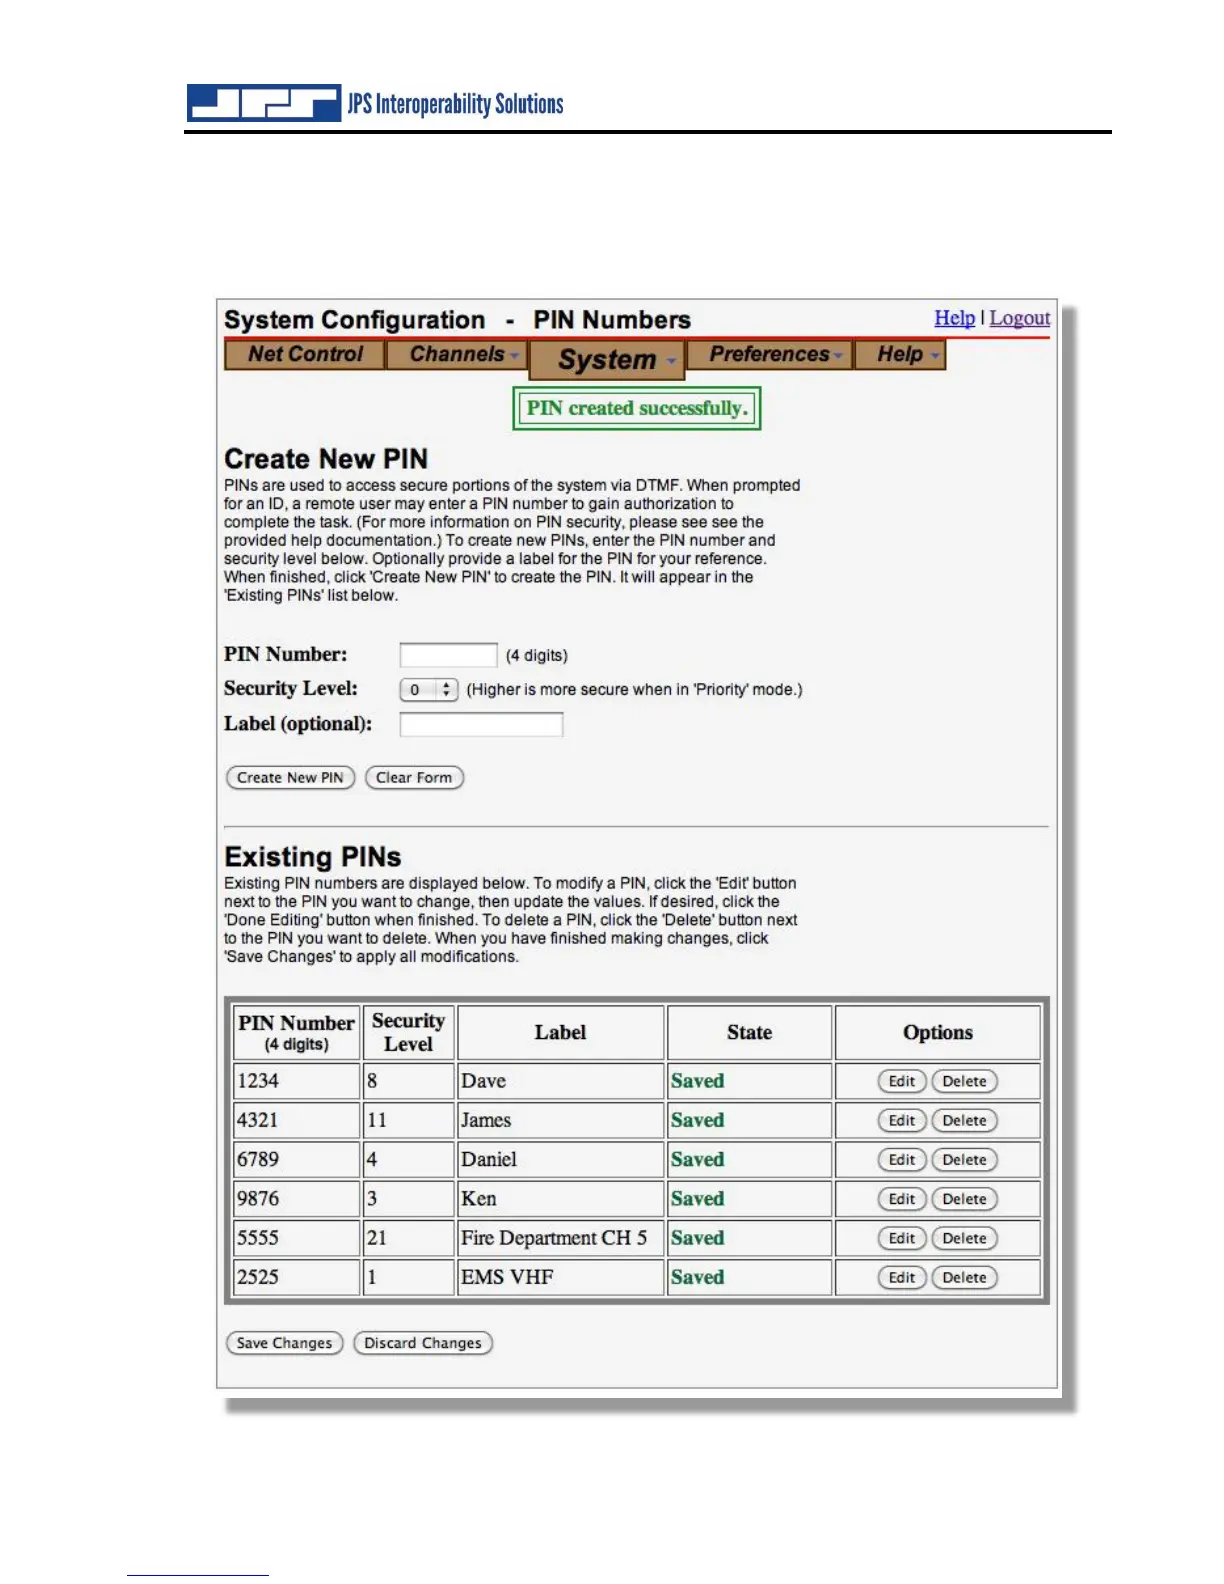Image resolution: width=1224 pixels, height=1584 pixels.
Task: Click the Help link at top right
Action: click(x=954, y=318)
